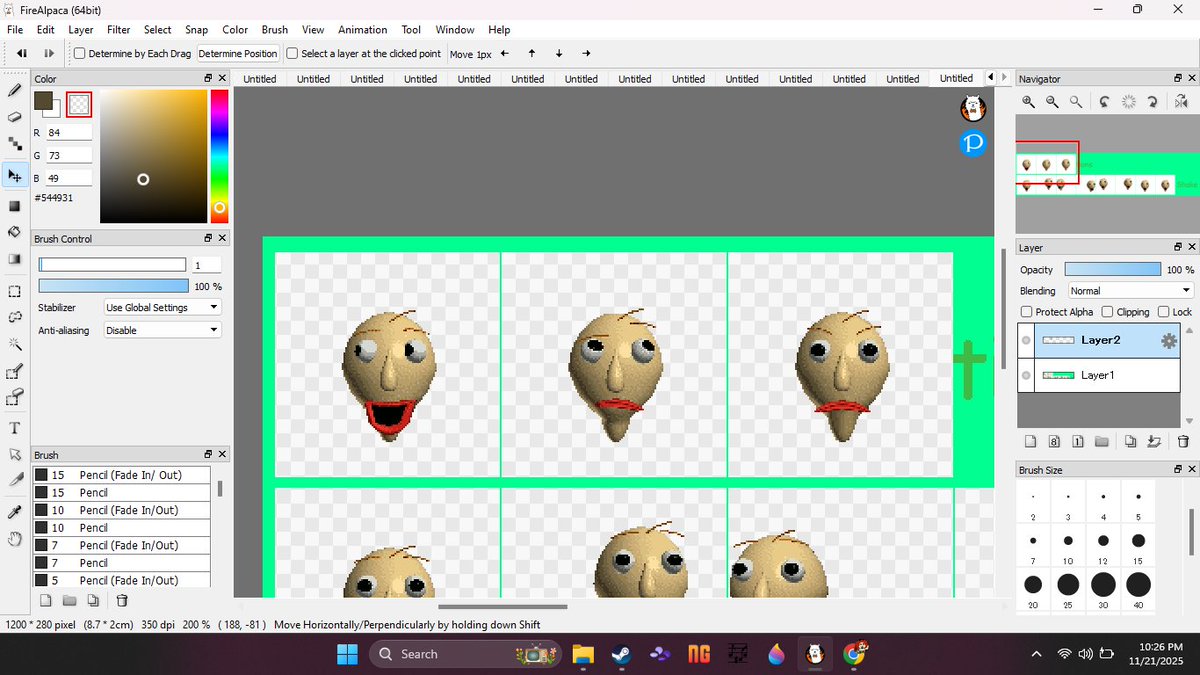This screenshot has height=675, width=1200.
Task: Select the Magic Wand tool
Action: click(15, 345)
